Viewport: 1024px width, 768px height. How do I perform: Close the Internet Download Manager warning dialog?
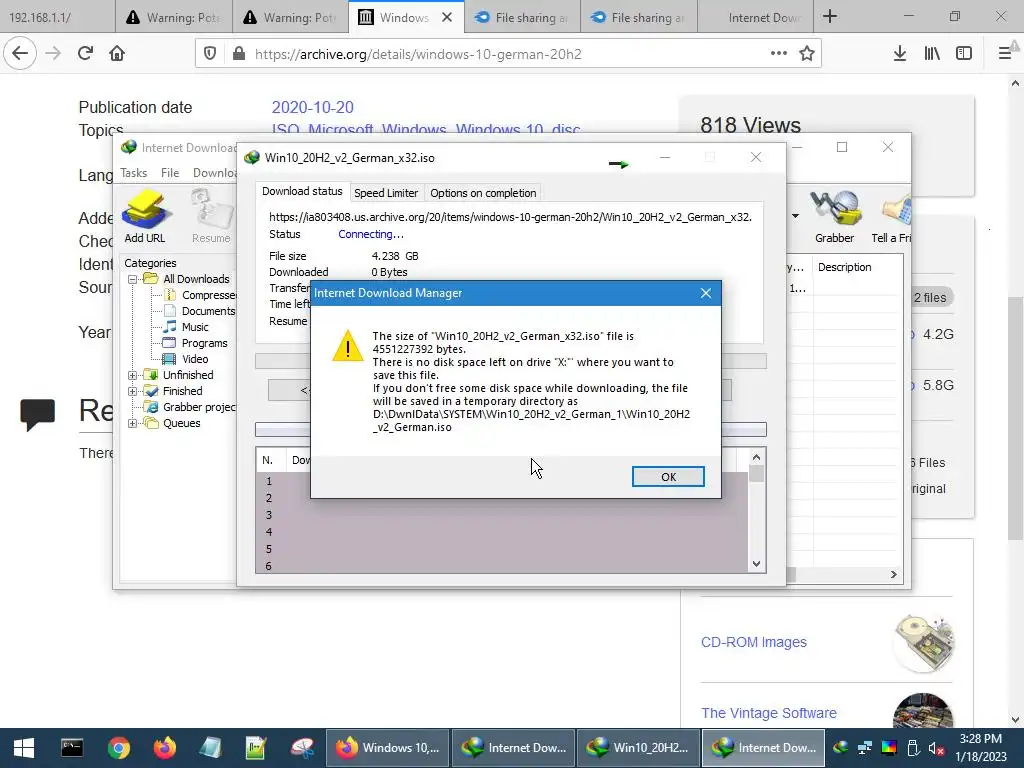[x=705, y=293]
